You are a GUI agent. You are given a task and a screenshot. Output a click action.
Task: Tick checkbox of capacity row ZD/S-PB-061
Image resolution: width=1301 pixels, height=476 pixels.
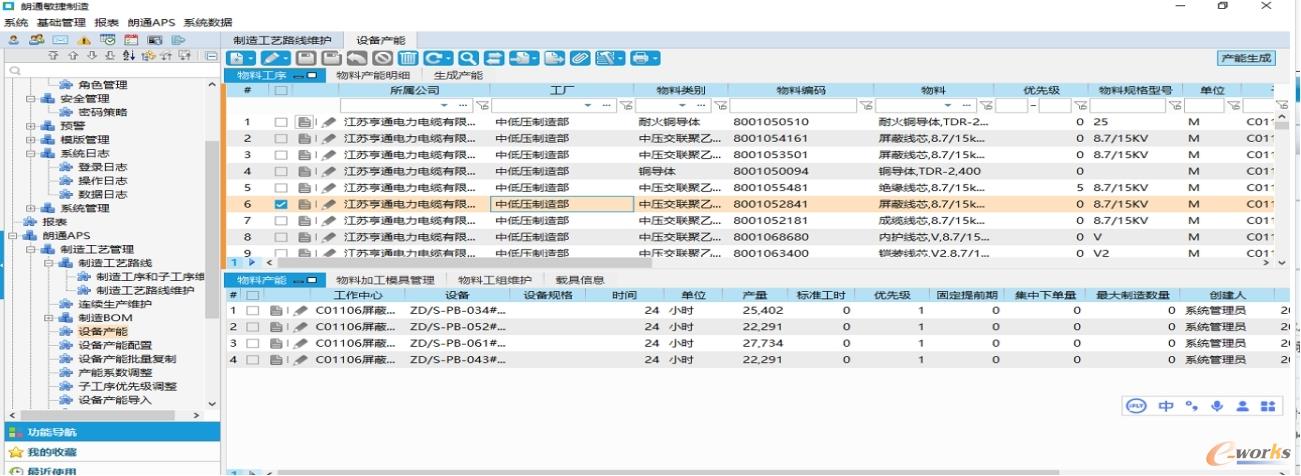point(253,343)
